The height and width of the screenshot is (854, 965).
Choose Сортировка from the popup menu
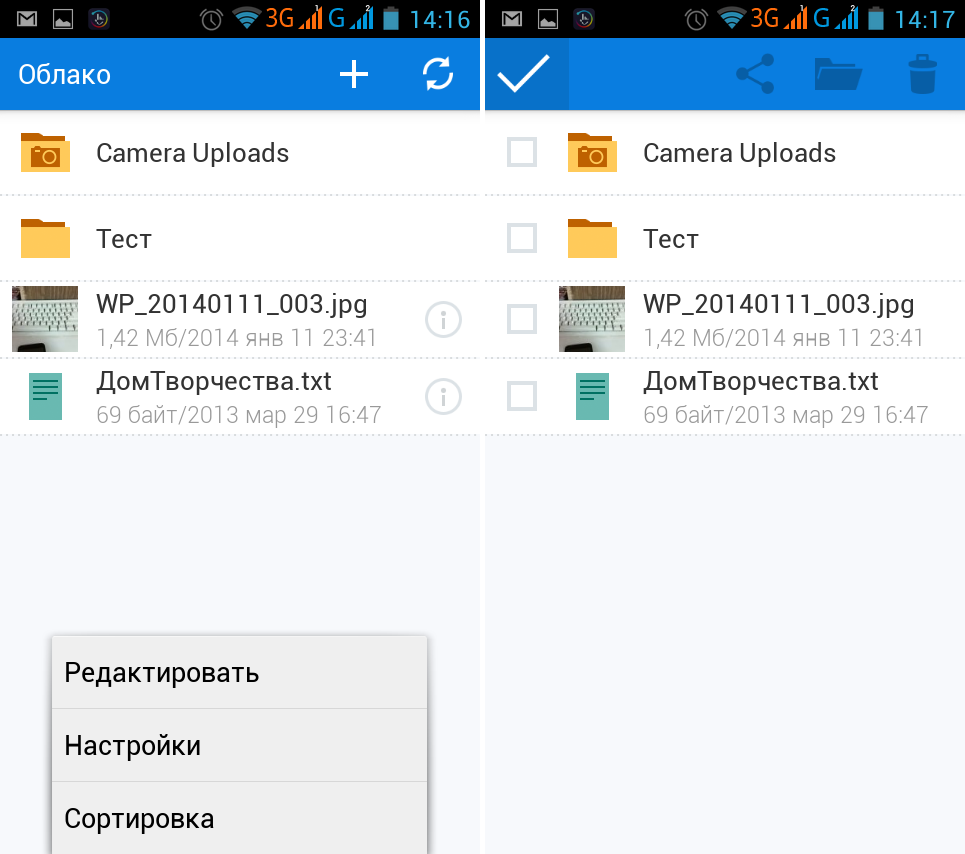[239, 818]
